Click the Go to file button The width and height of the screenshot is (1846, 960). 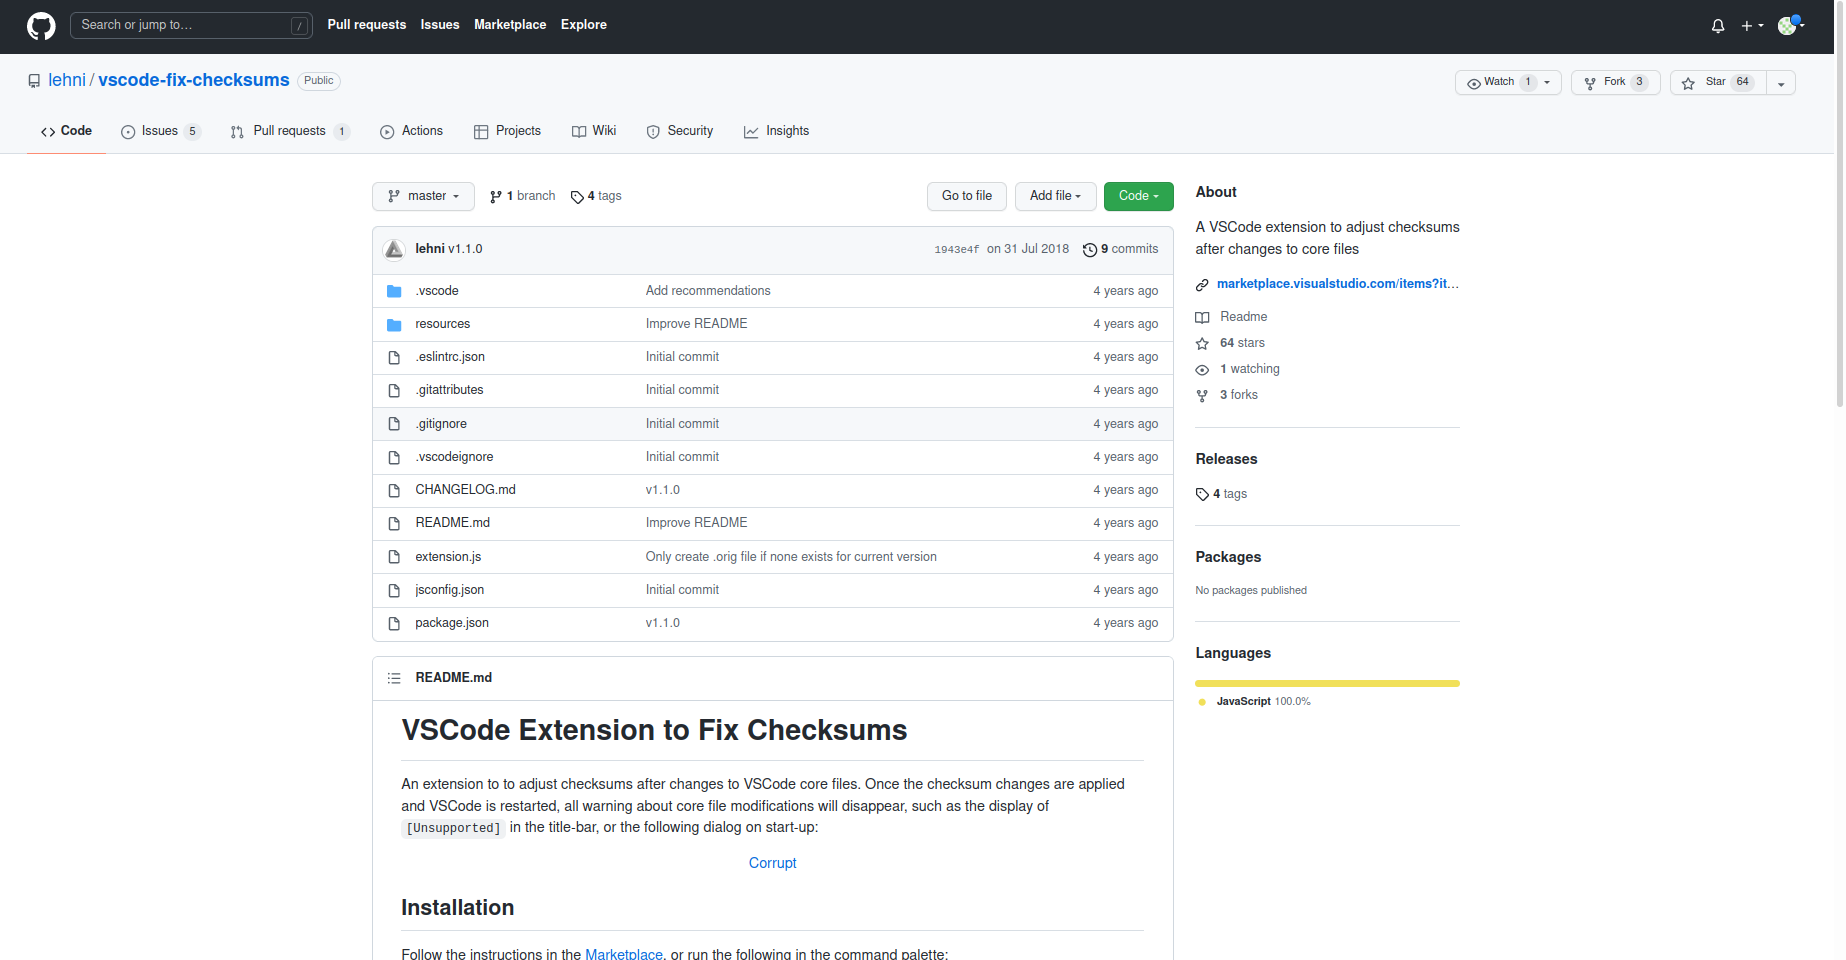967,196
